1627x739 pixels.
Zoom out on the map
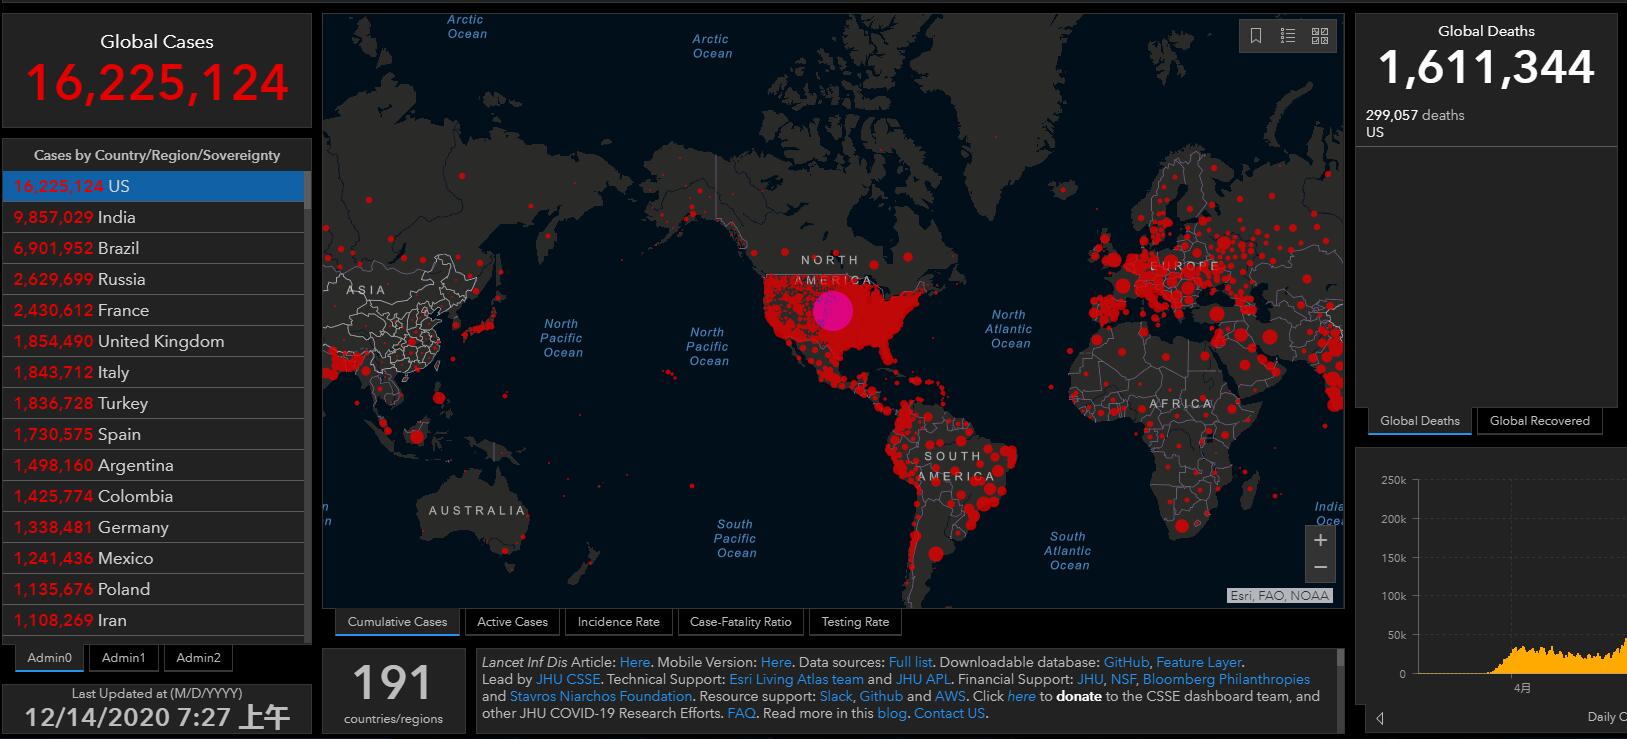point(1320,567)
